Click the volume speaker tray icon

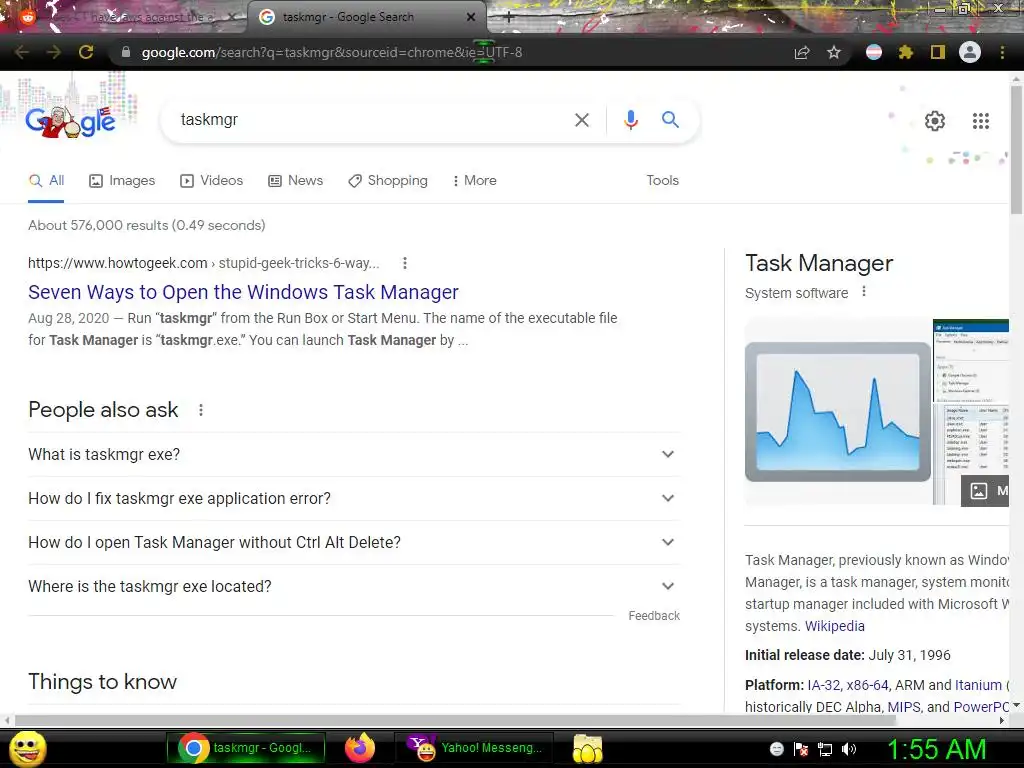pyautogui.click(x=849, y=749)
